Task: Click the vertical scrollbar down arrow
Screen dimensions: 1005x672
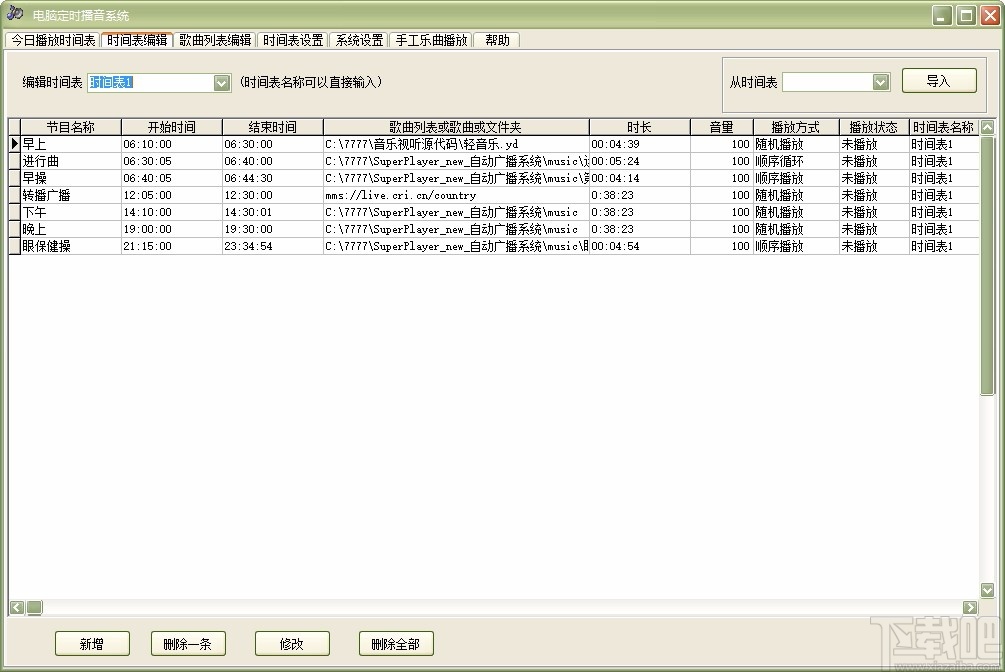Action: pos(988,591)
